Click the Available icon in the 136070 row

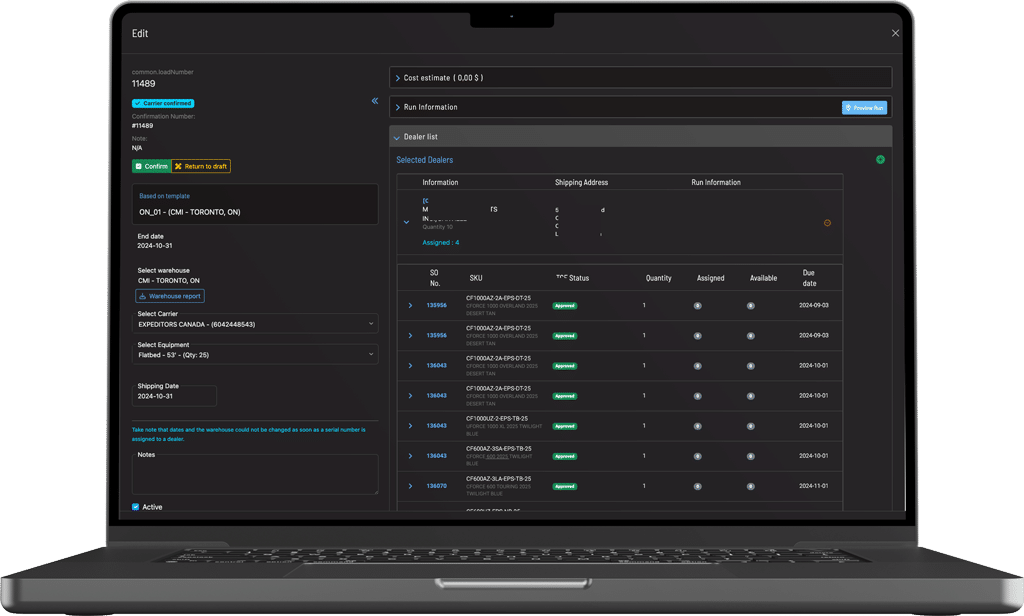point(750,486)
